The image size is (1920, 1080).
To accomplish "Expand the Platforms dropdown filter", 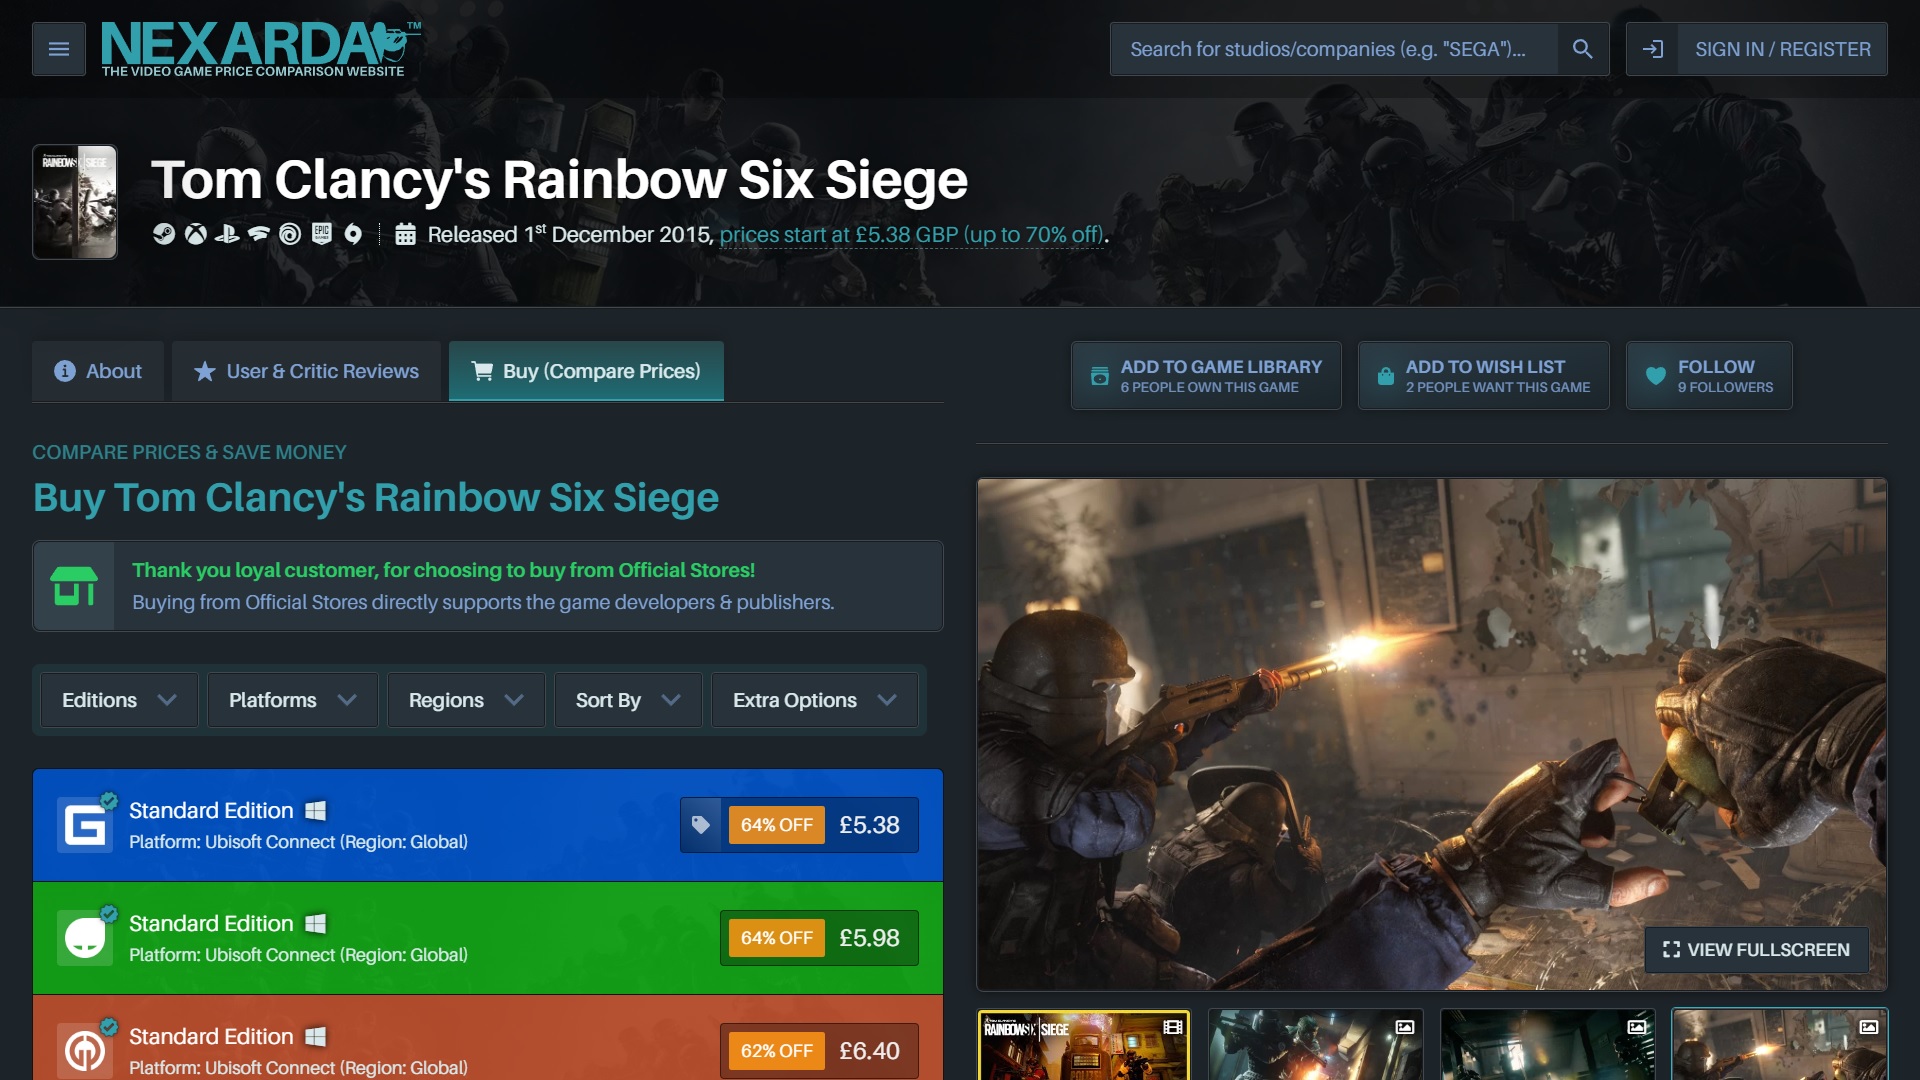I will [x=290, y=699].
